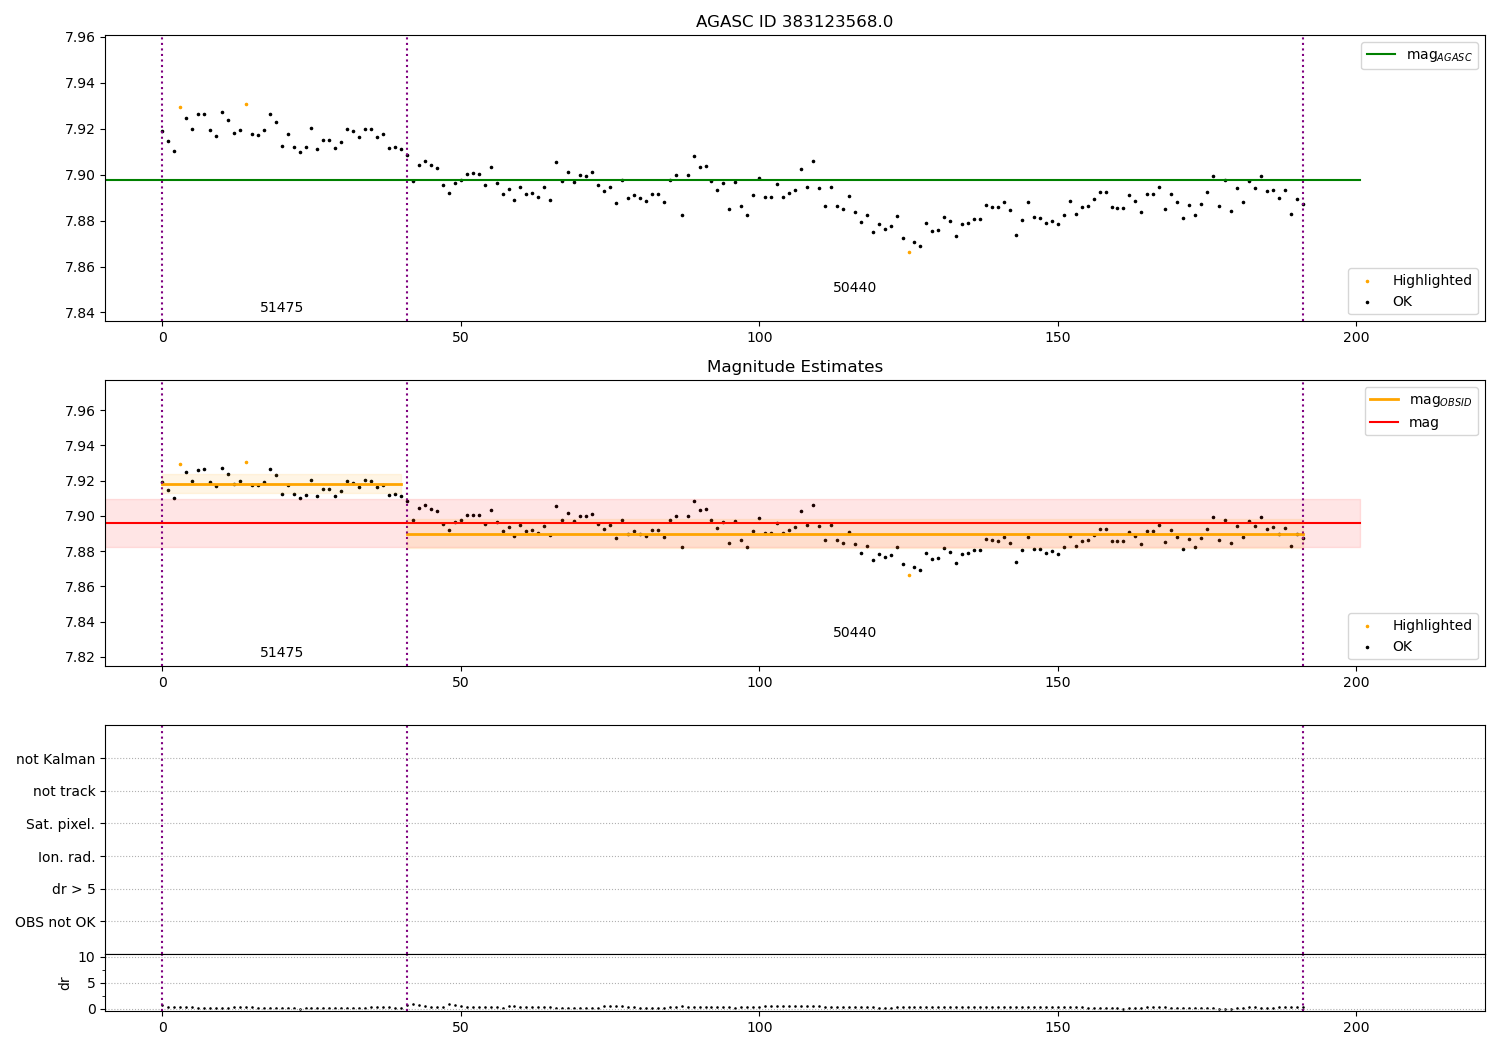Select 'Highlighted' legend entry in Magnitude Estimates plot
Viewport: 1500px width, 1050px height.
[x=1419, y=626]
